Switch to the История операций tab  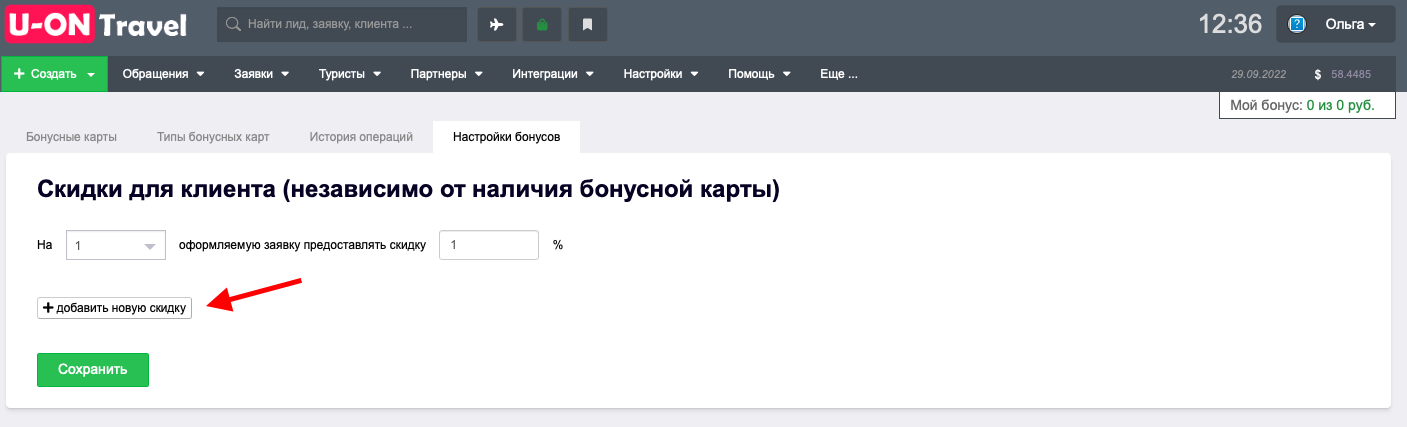pos(361,137)
